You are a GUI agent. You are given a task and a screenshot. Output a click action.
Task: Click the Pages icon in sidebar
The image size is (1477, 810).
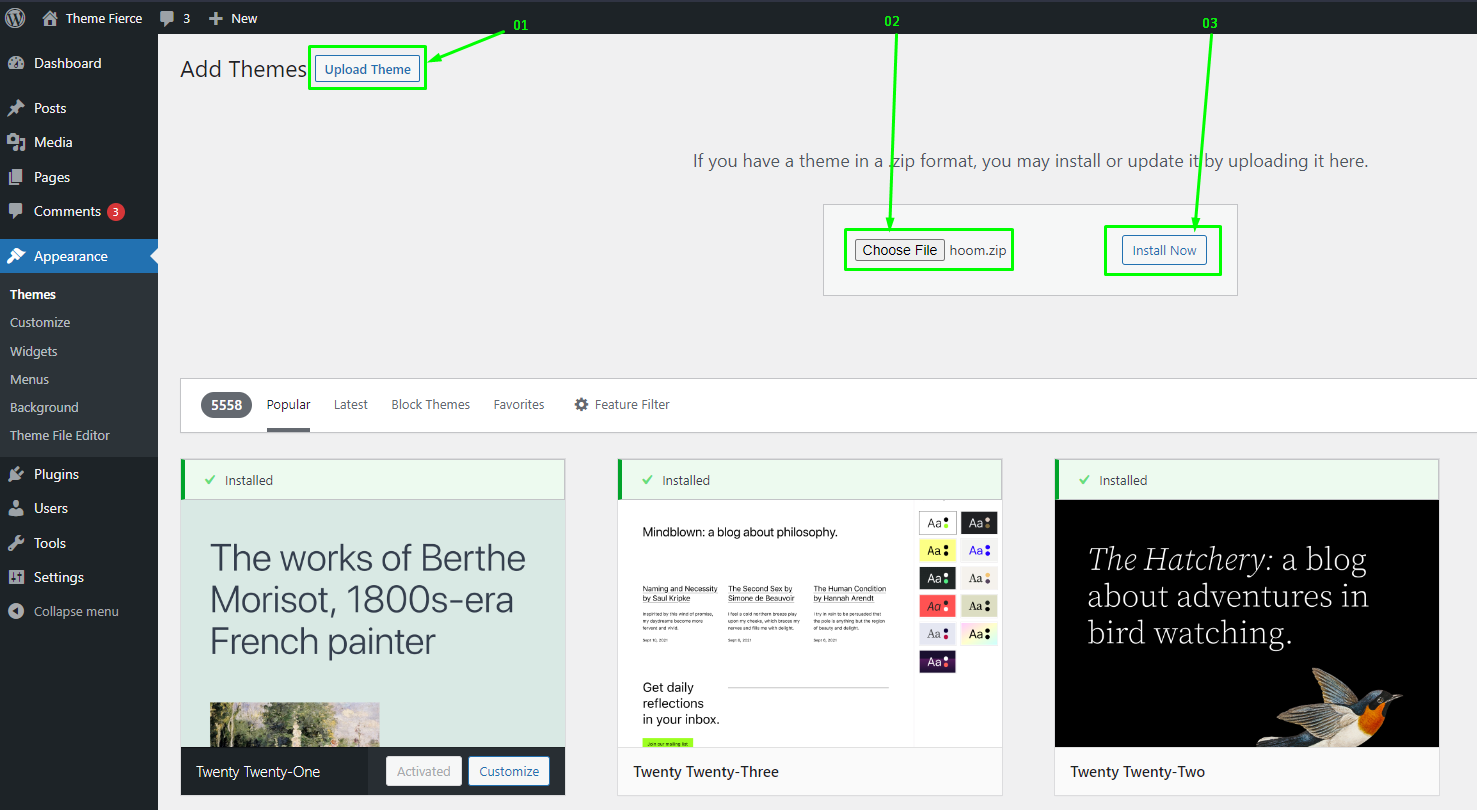pyautogui.click(x=16, y=177)
